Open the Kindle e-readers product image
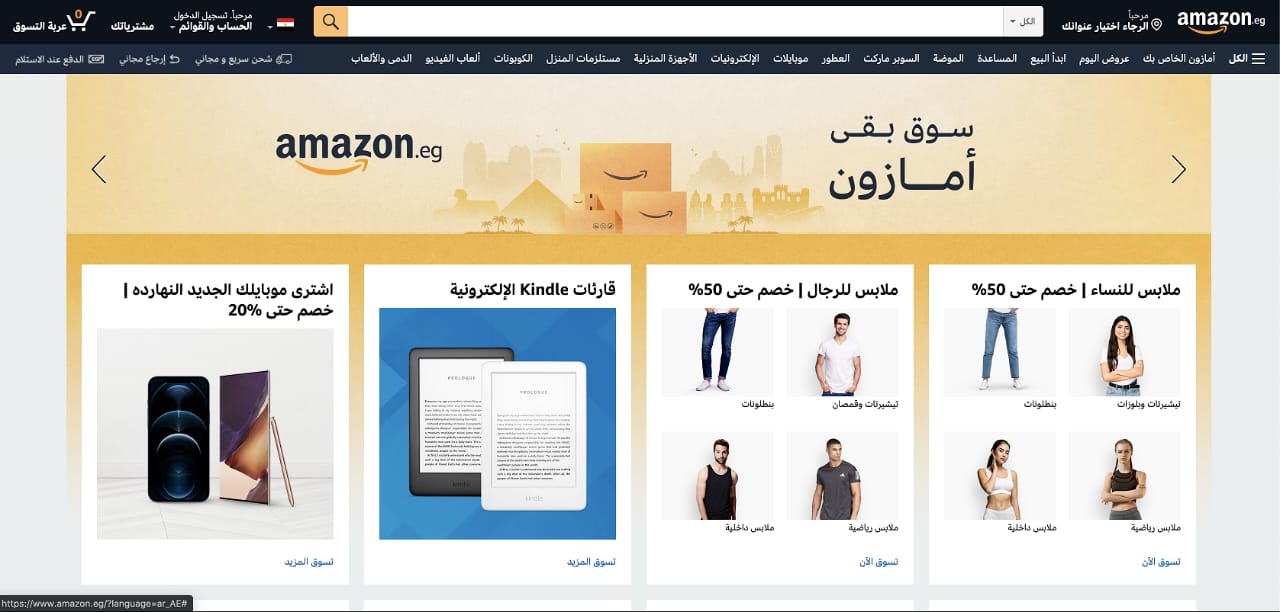 coord(497,424)
